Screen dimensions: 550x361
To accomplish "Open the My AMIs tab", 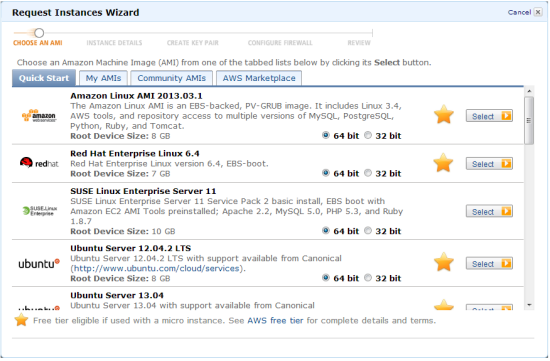I will (103, 78).
